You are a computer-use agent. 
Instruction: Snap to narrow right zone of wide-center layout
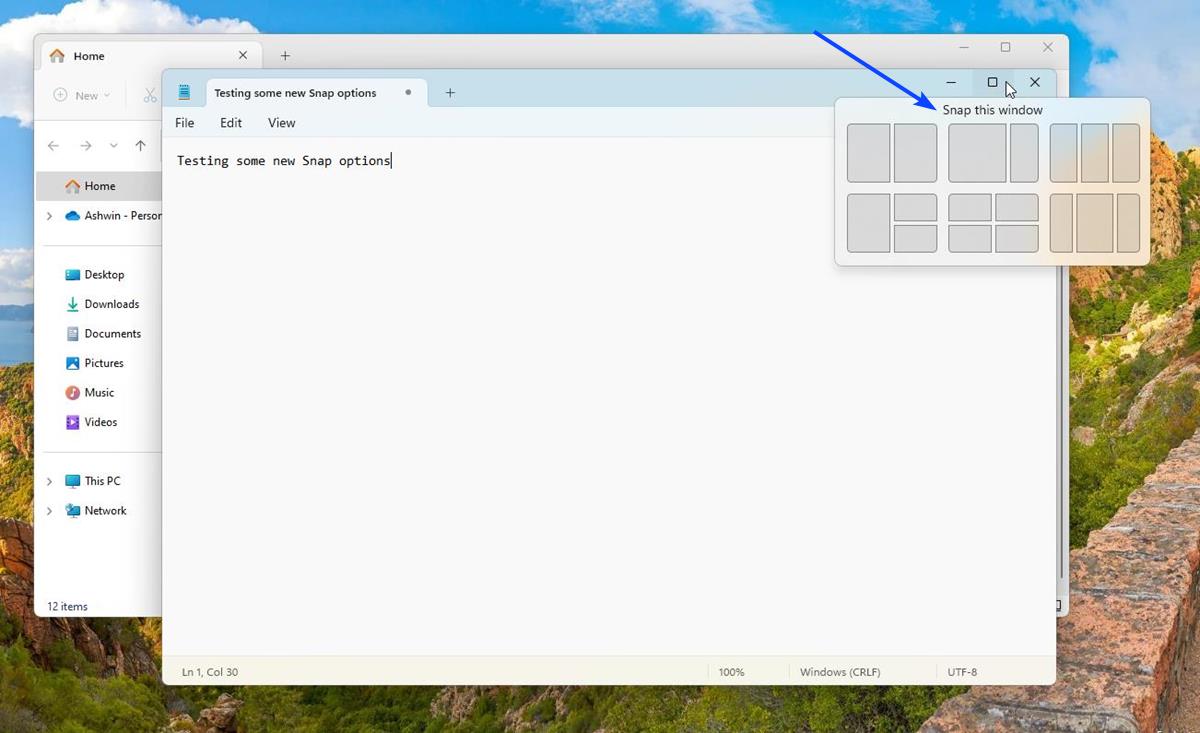click(1129, 223)
